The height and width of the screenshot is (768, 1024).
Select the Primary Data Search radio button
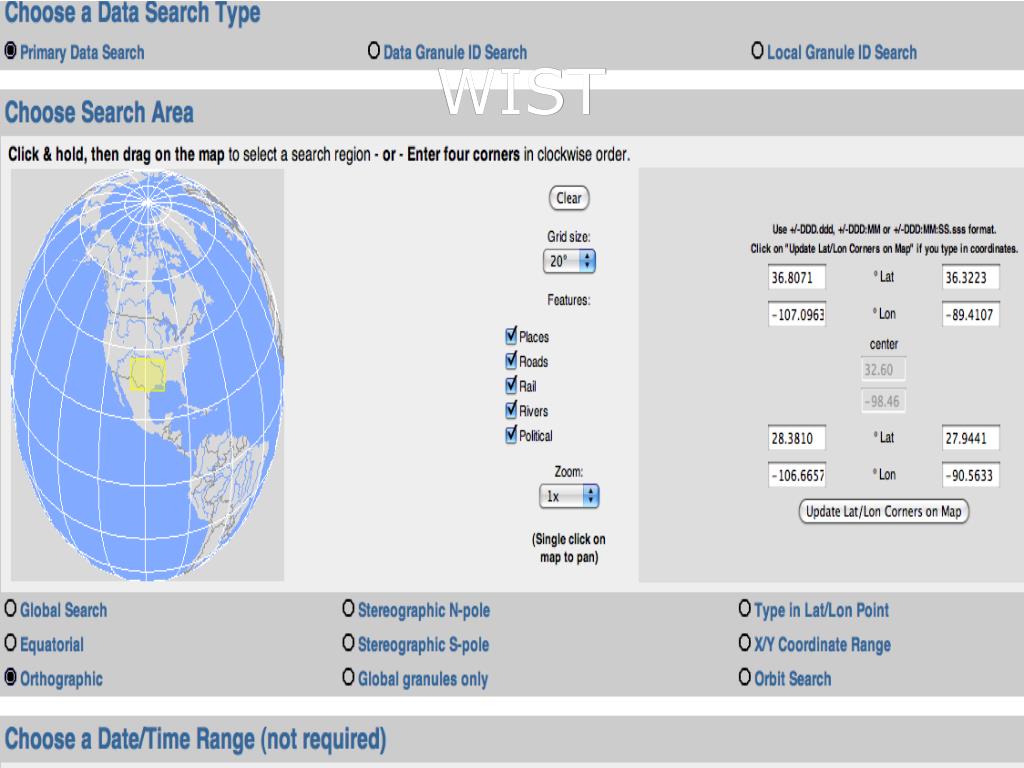click(10, 51)
